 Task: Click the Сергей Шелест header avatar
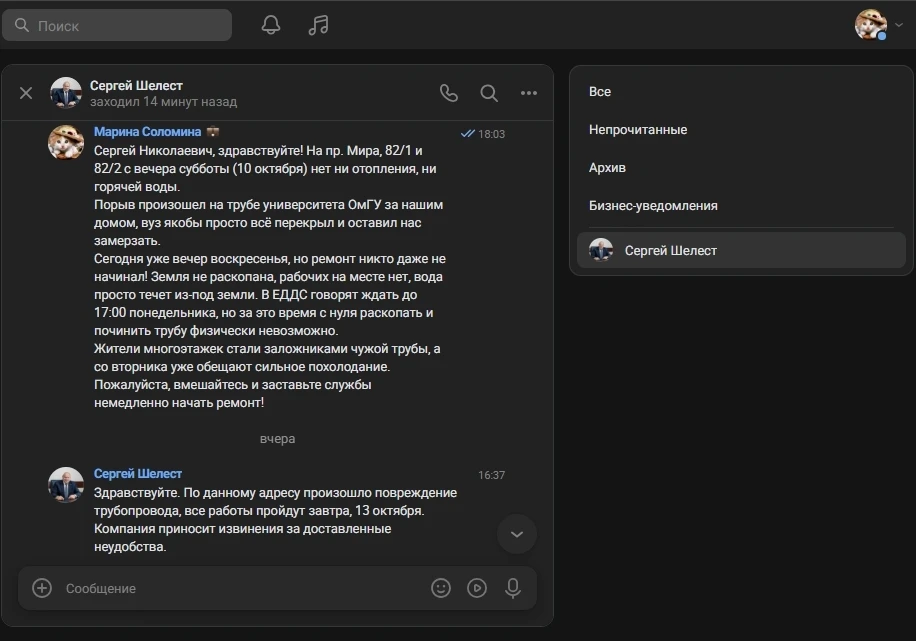coord(65,93)
